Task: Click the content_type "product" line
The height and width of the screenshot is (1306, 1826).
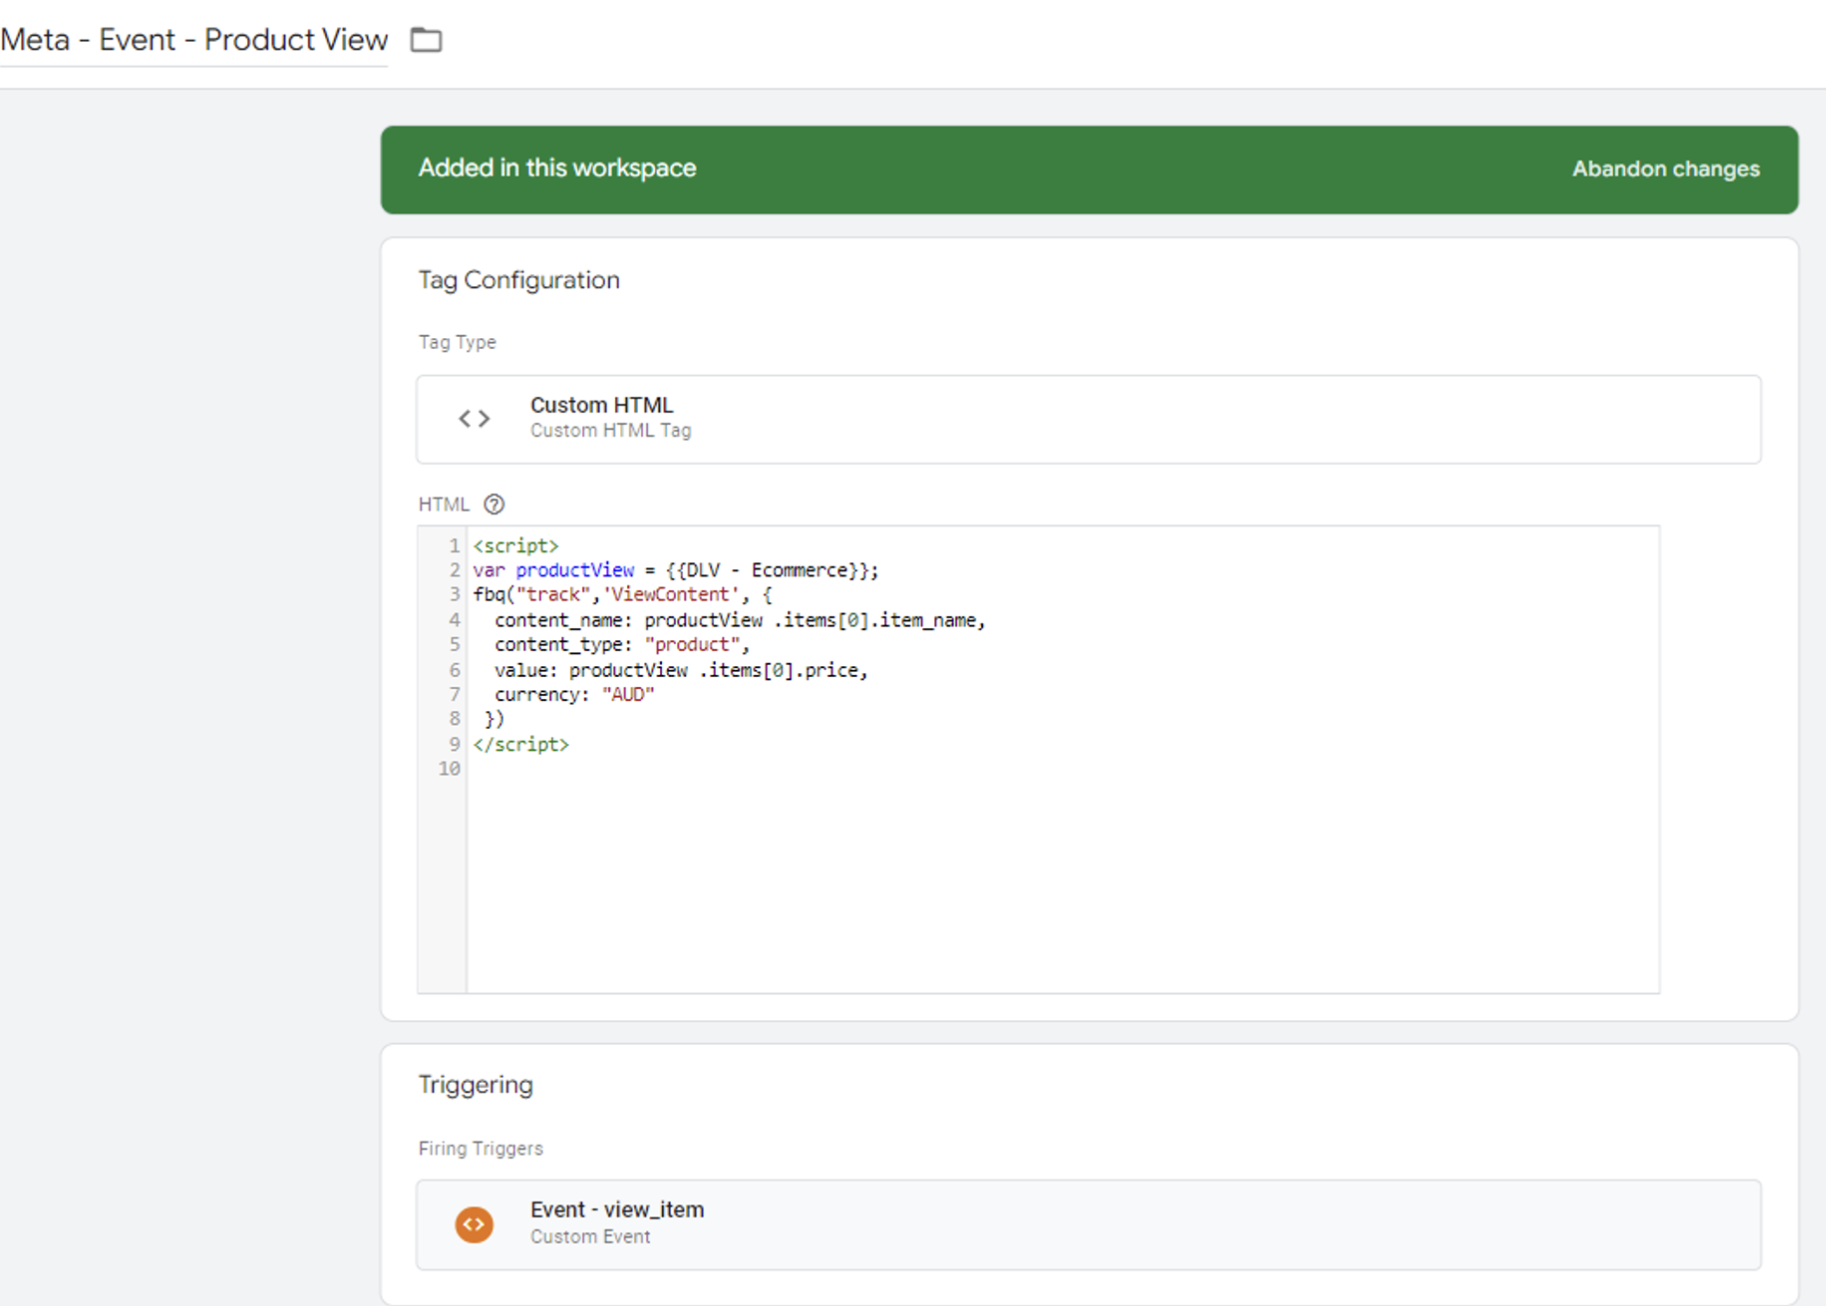Action: click(622, 645)
